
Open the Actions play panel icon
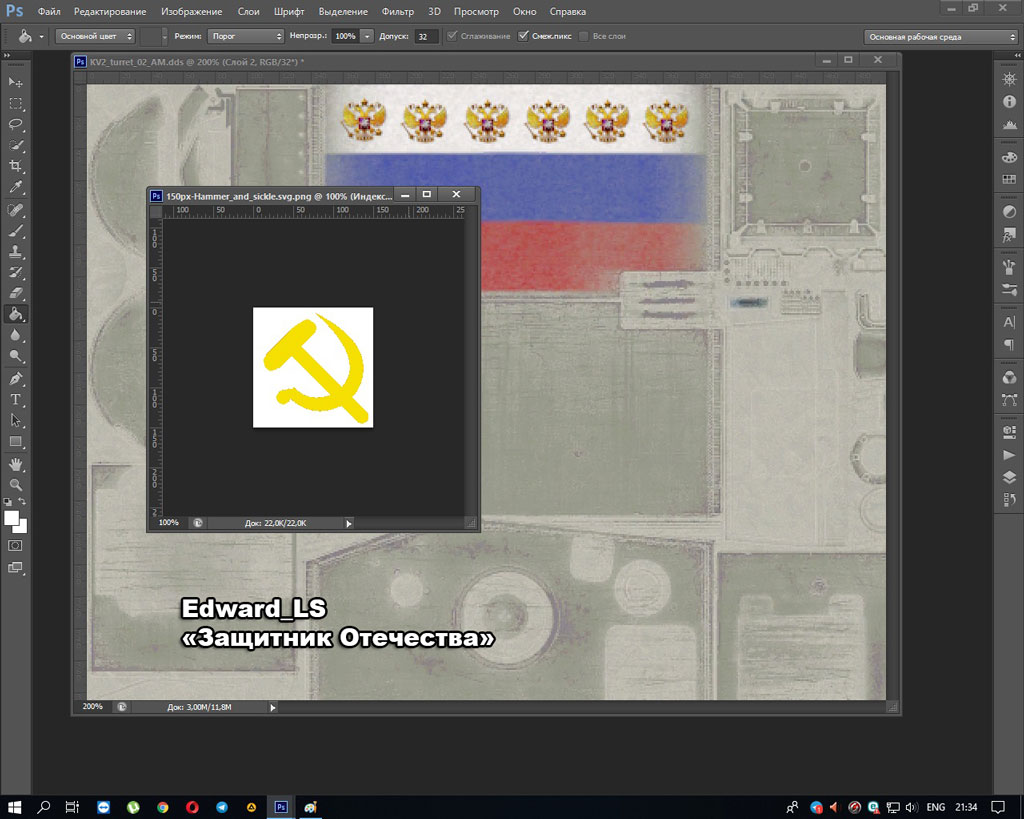pos(1009,455)
